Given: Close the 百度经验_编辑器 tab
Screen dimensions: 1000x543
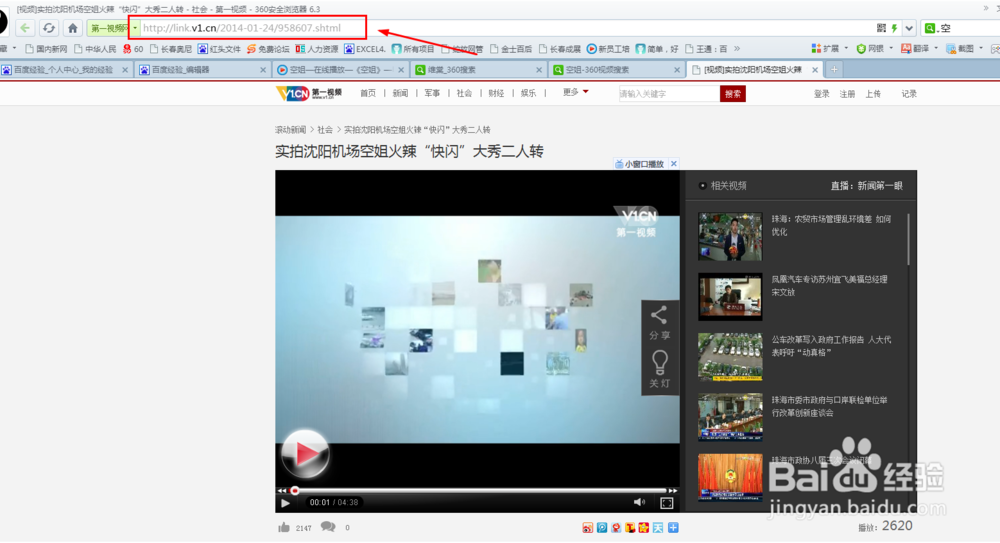Looking at the screenshot, I should coord(263,70).
